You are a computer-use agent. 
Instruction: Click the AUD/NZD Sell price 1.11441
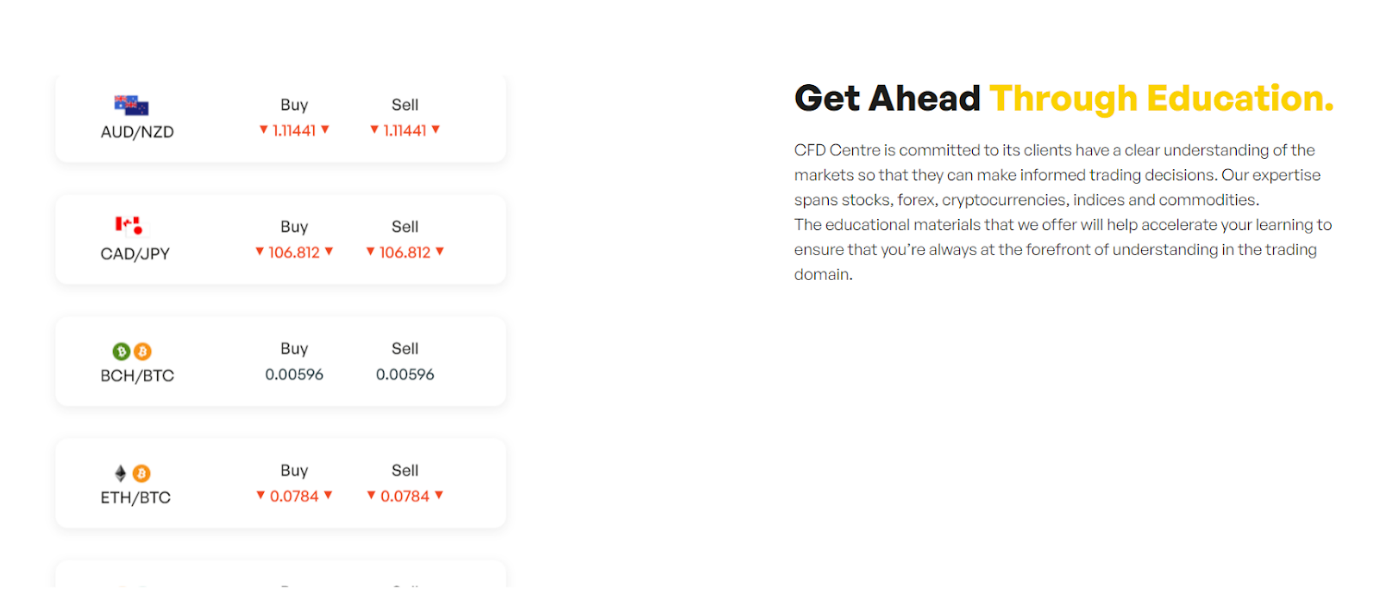coord(405,130)
